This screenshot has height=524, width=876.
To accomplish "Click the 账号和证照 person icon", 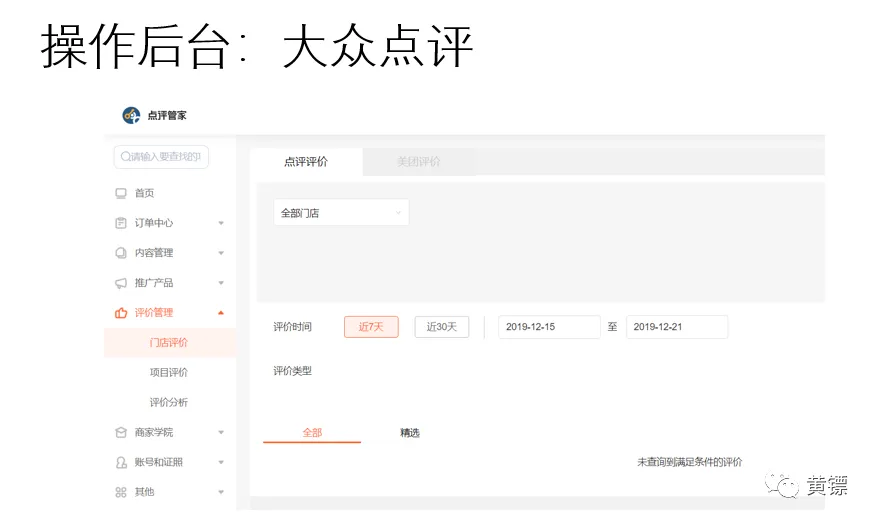I will coord(121,462).
